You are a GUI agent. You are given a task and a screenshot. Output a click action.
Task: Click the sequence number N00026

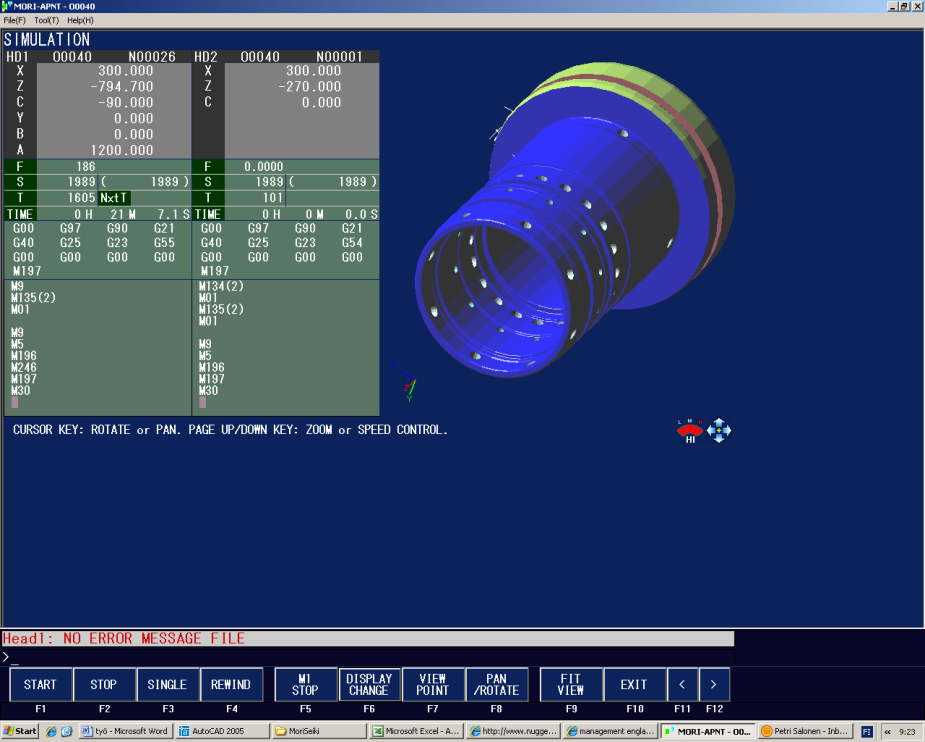pos(152,57)
